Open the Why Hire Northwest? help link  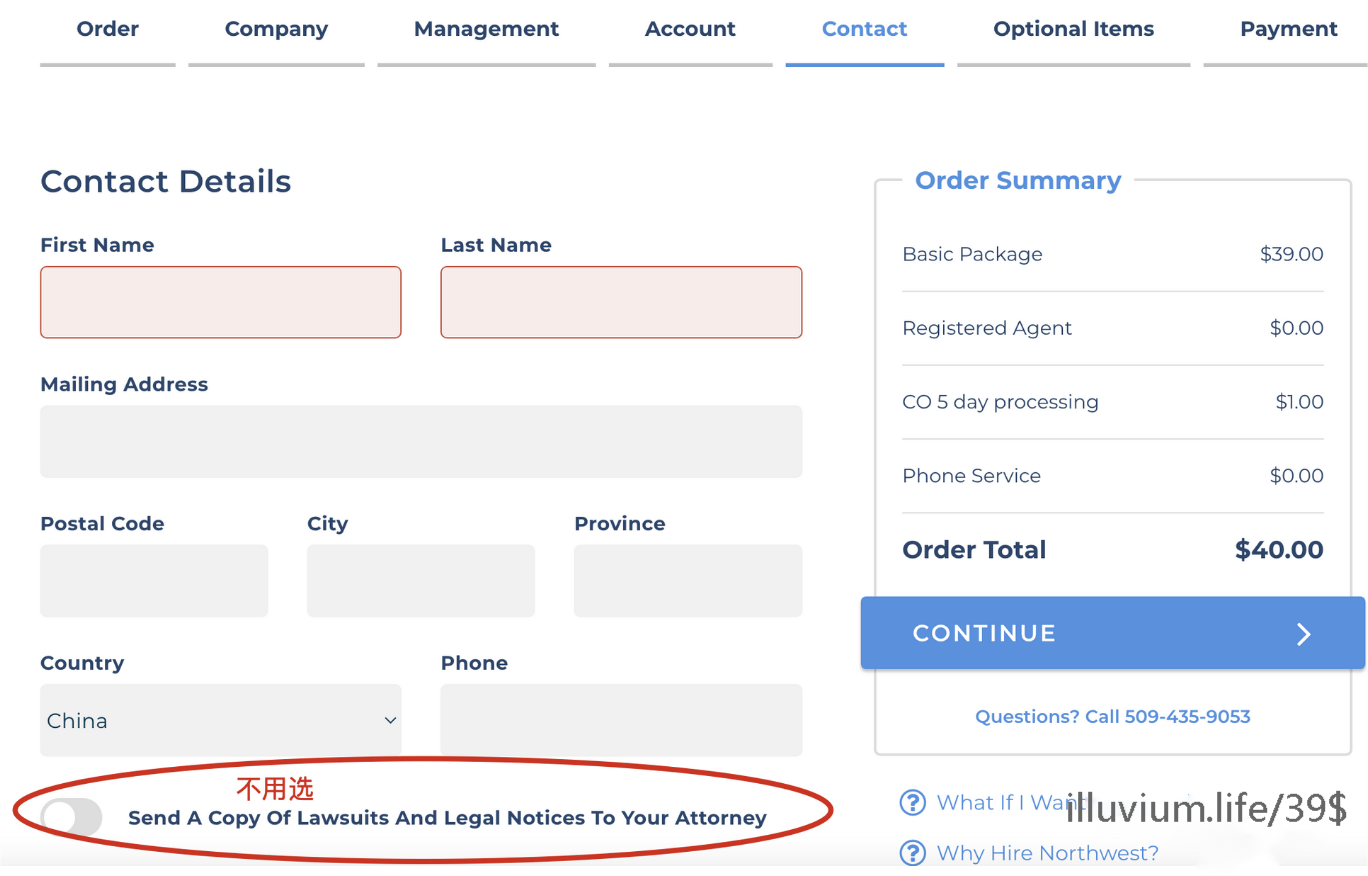click(x=1047, y=853)
